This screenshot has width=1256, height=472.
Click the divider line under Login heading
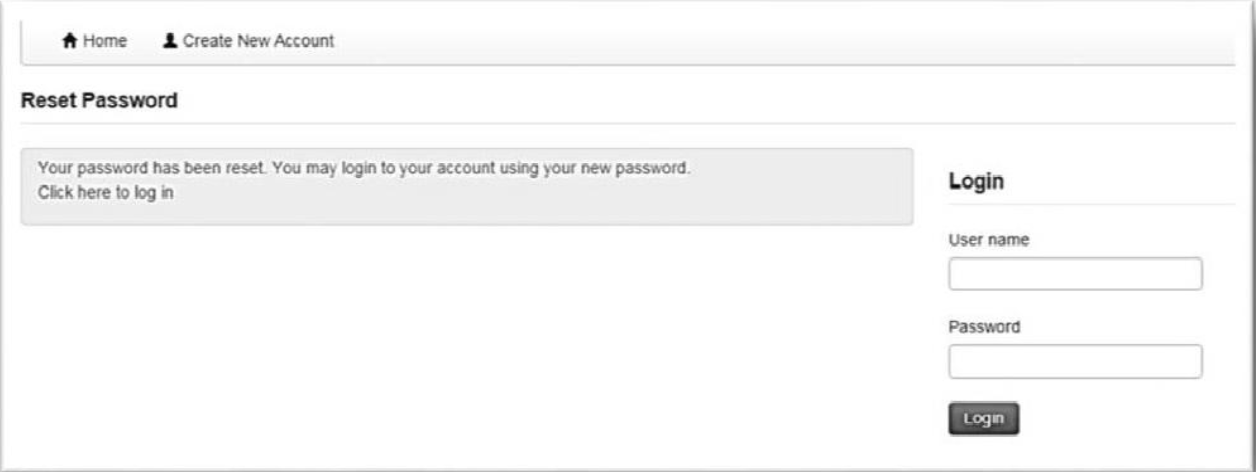tap(1092, 205)
